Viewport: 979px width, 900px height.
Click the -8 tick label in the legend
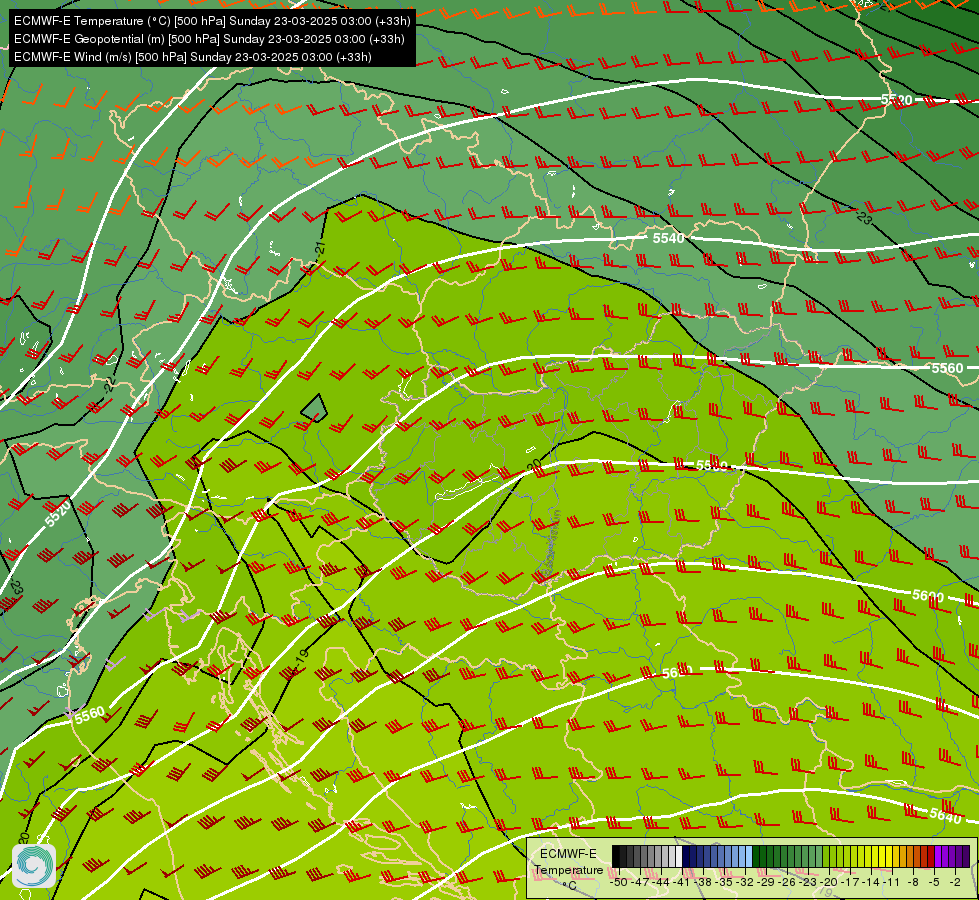913,882
